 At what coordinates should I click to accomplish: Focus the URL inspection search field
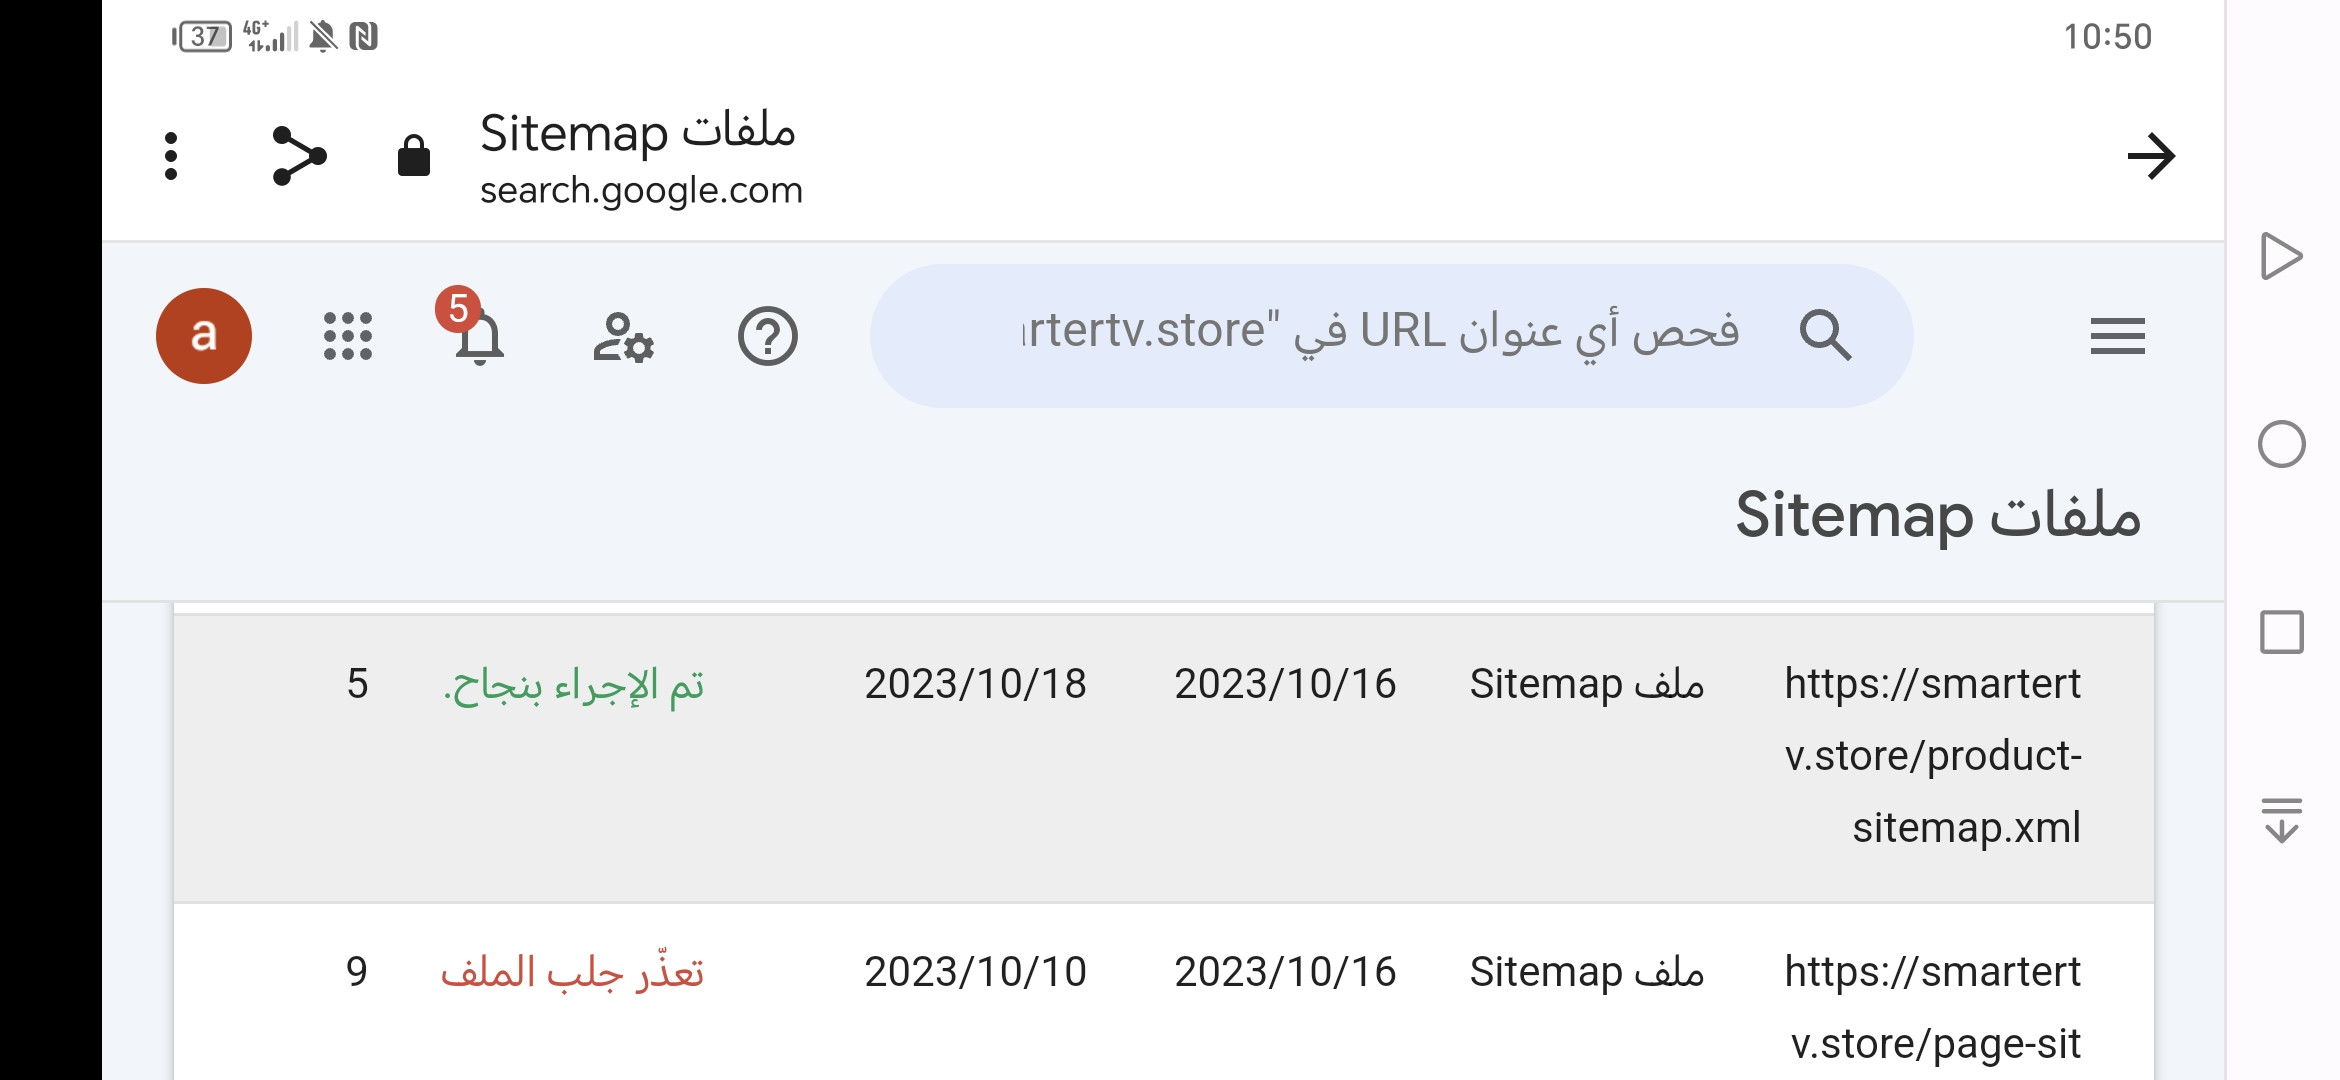[1380, 334]
